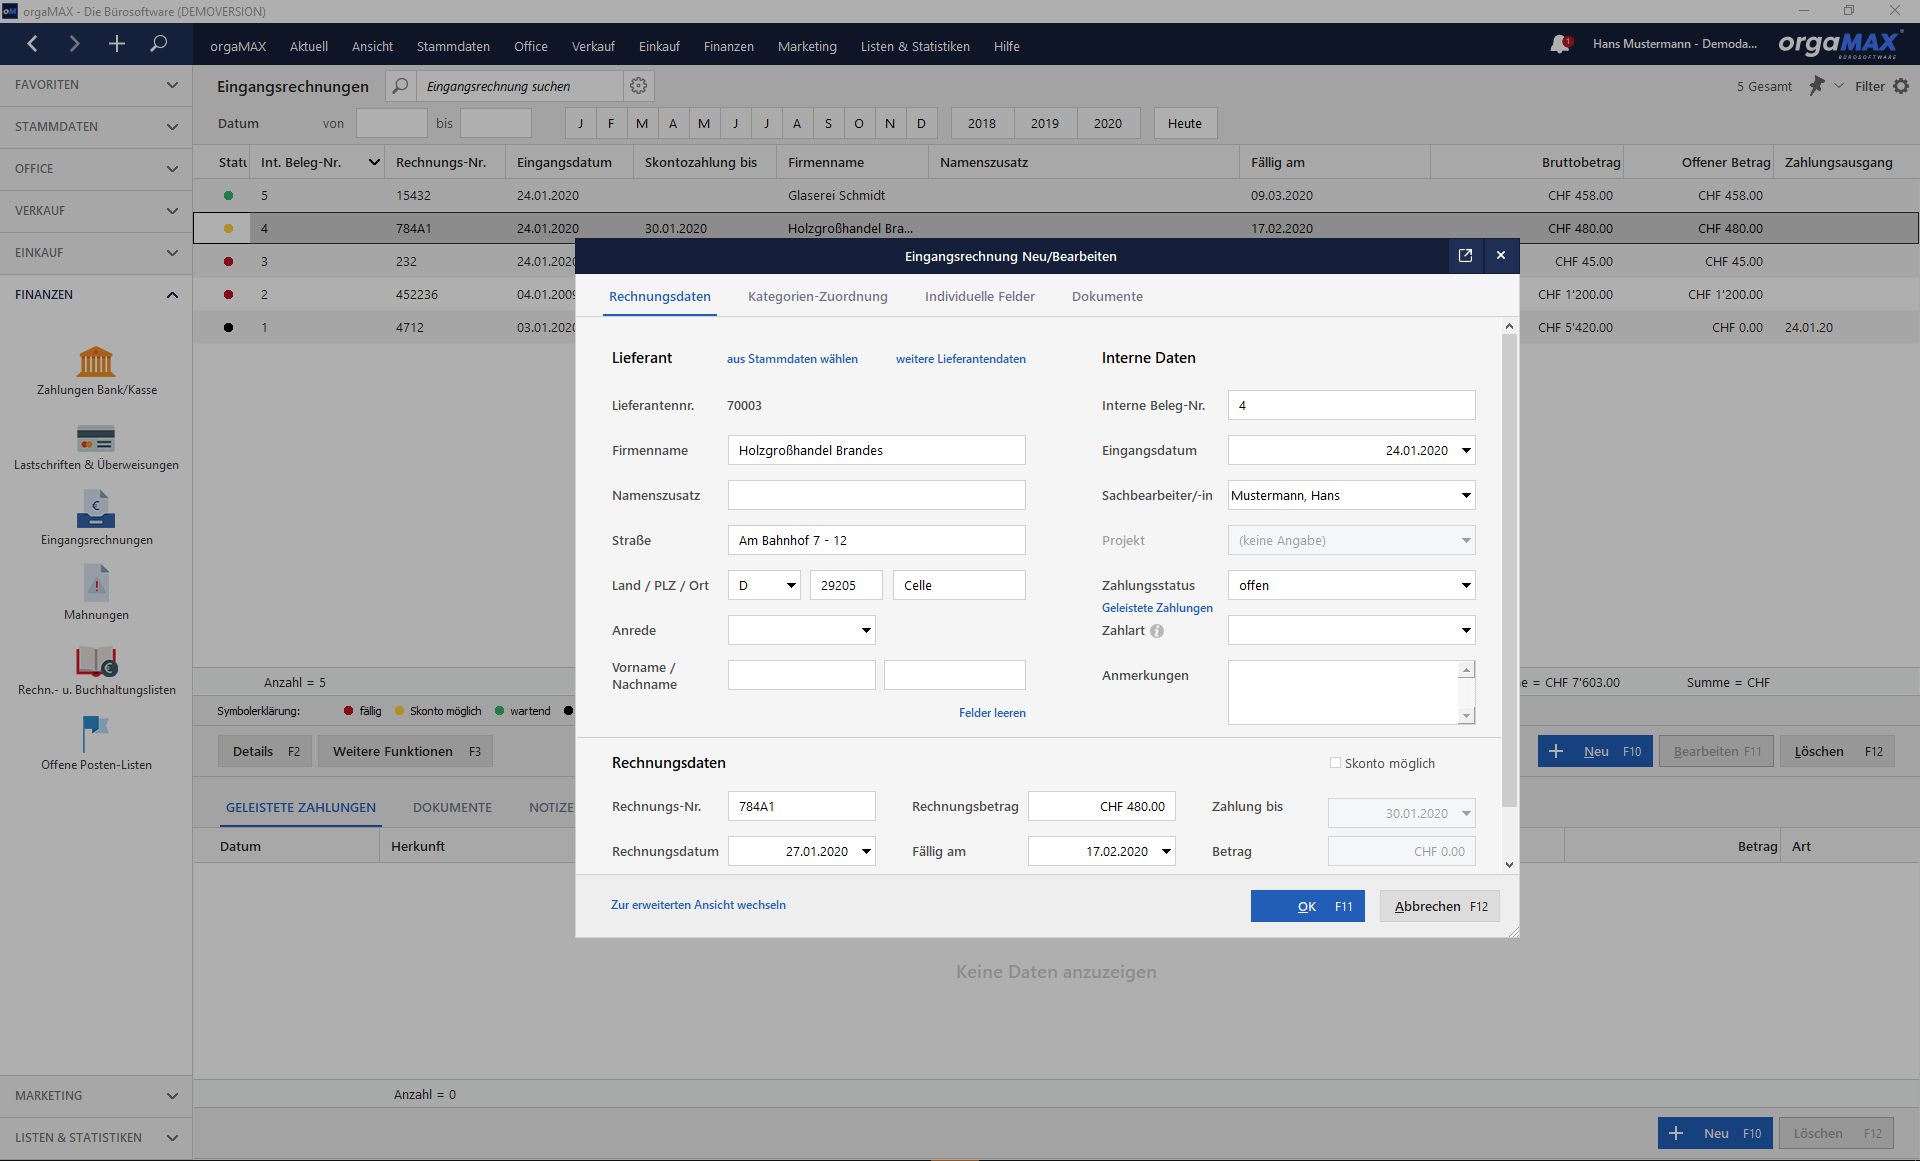This screenshot has height=1161, width=1920.
Task: Open the Land country dropdown
Action: pyautogui.click(x=791, y=586)
